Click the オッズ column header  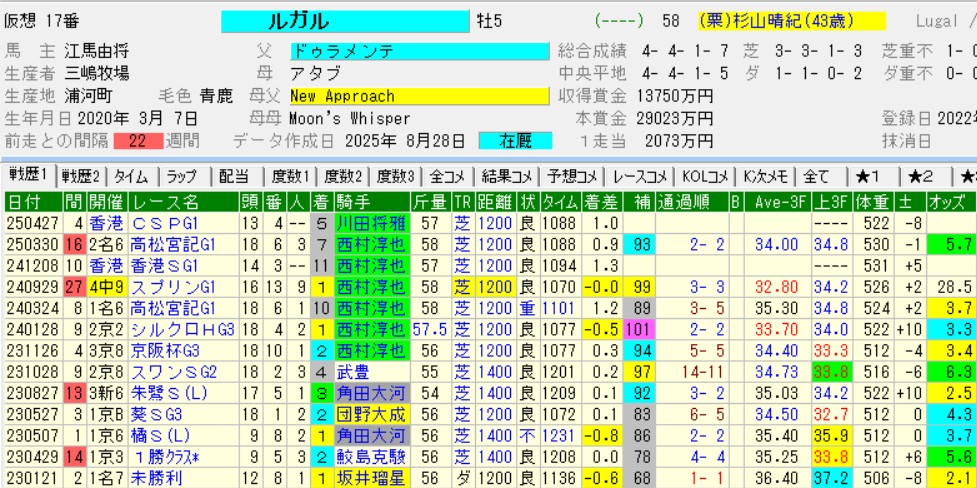point(950,201)
